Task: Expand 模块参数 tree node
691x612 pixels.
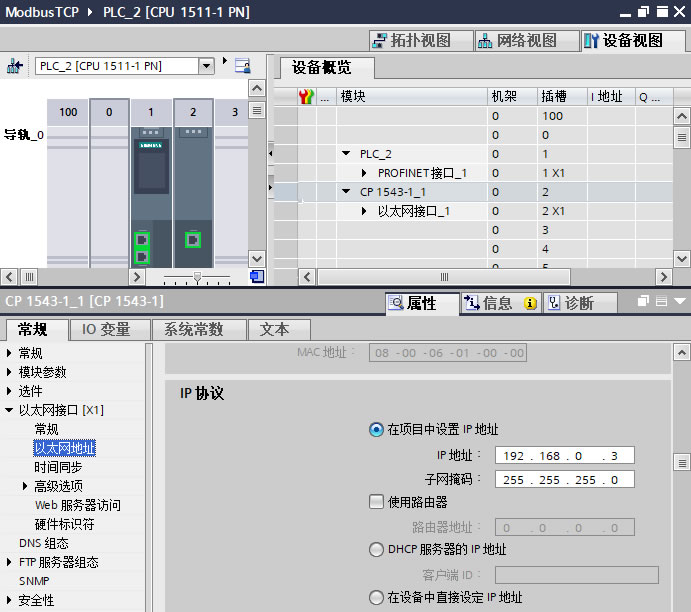Action: [9, 372]
